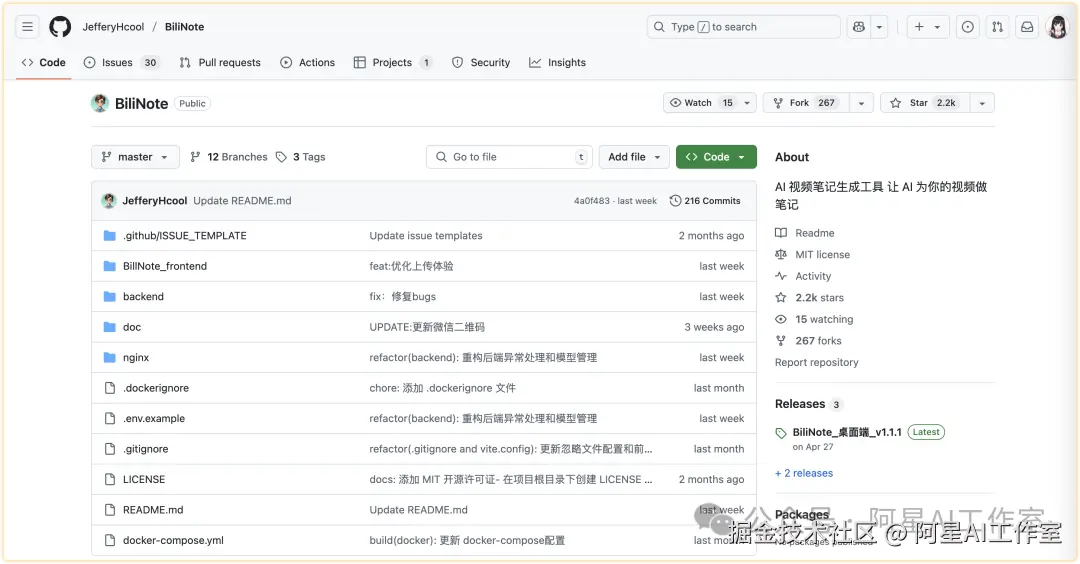Open the hamburger navigation menu

28,27
